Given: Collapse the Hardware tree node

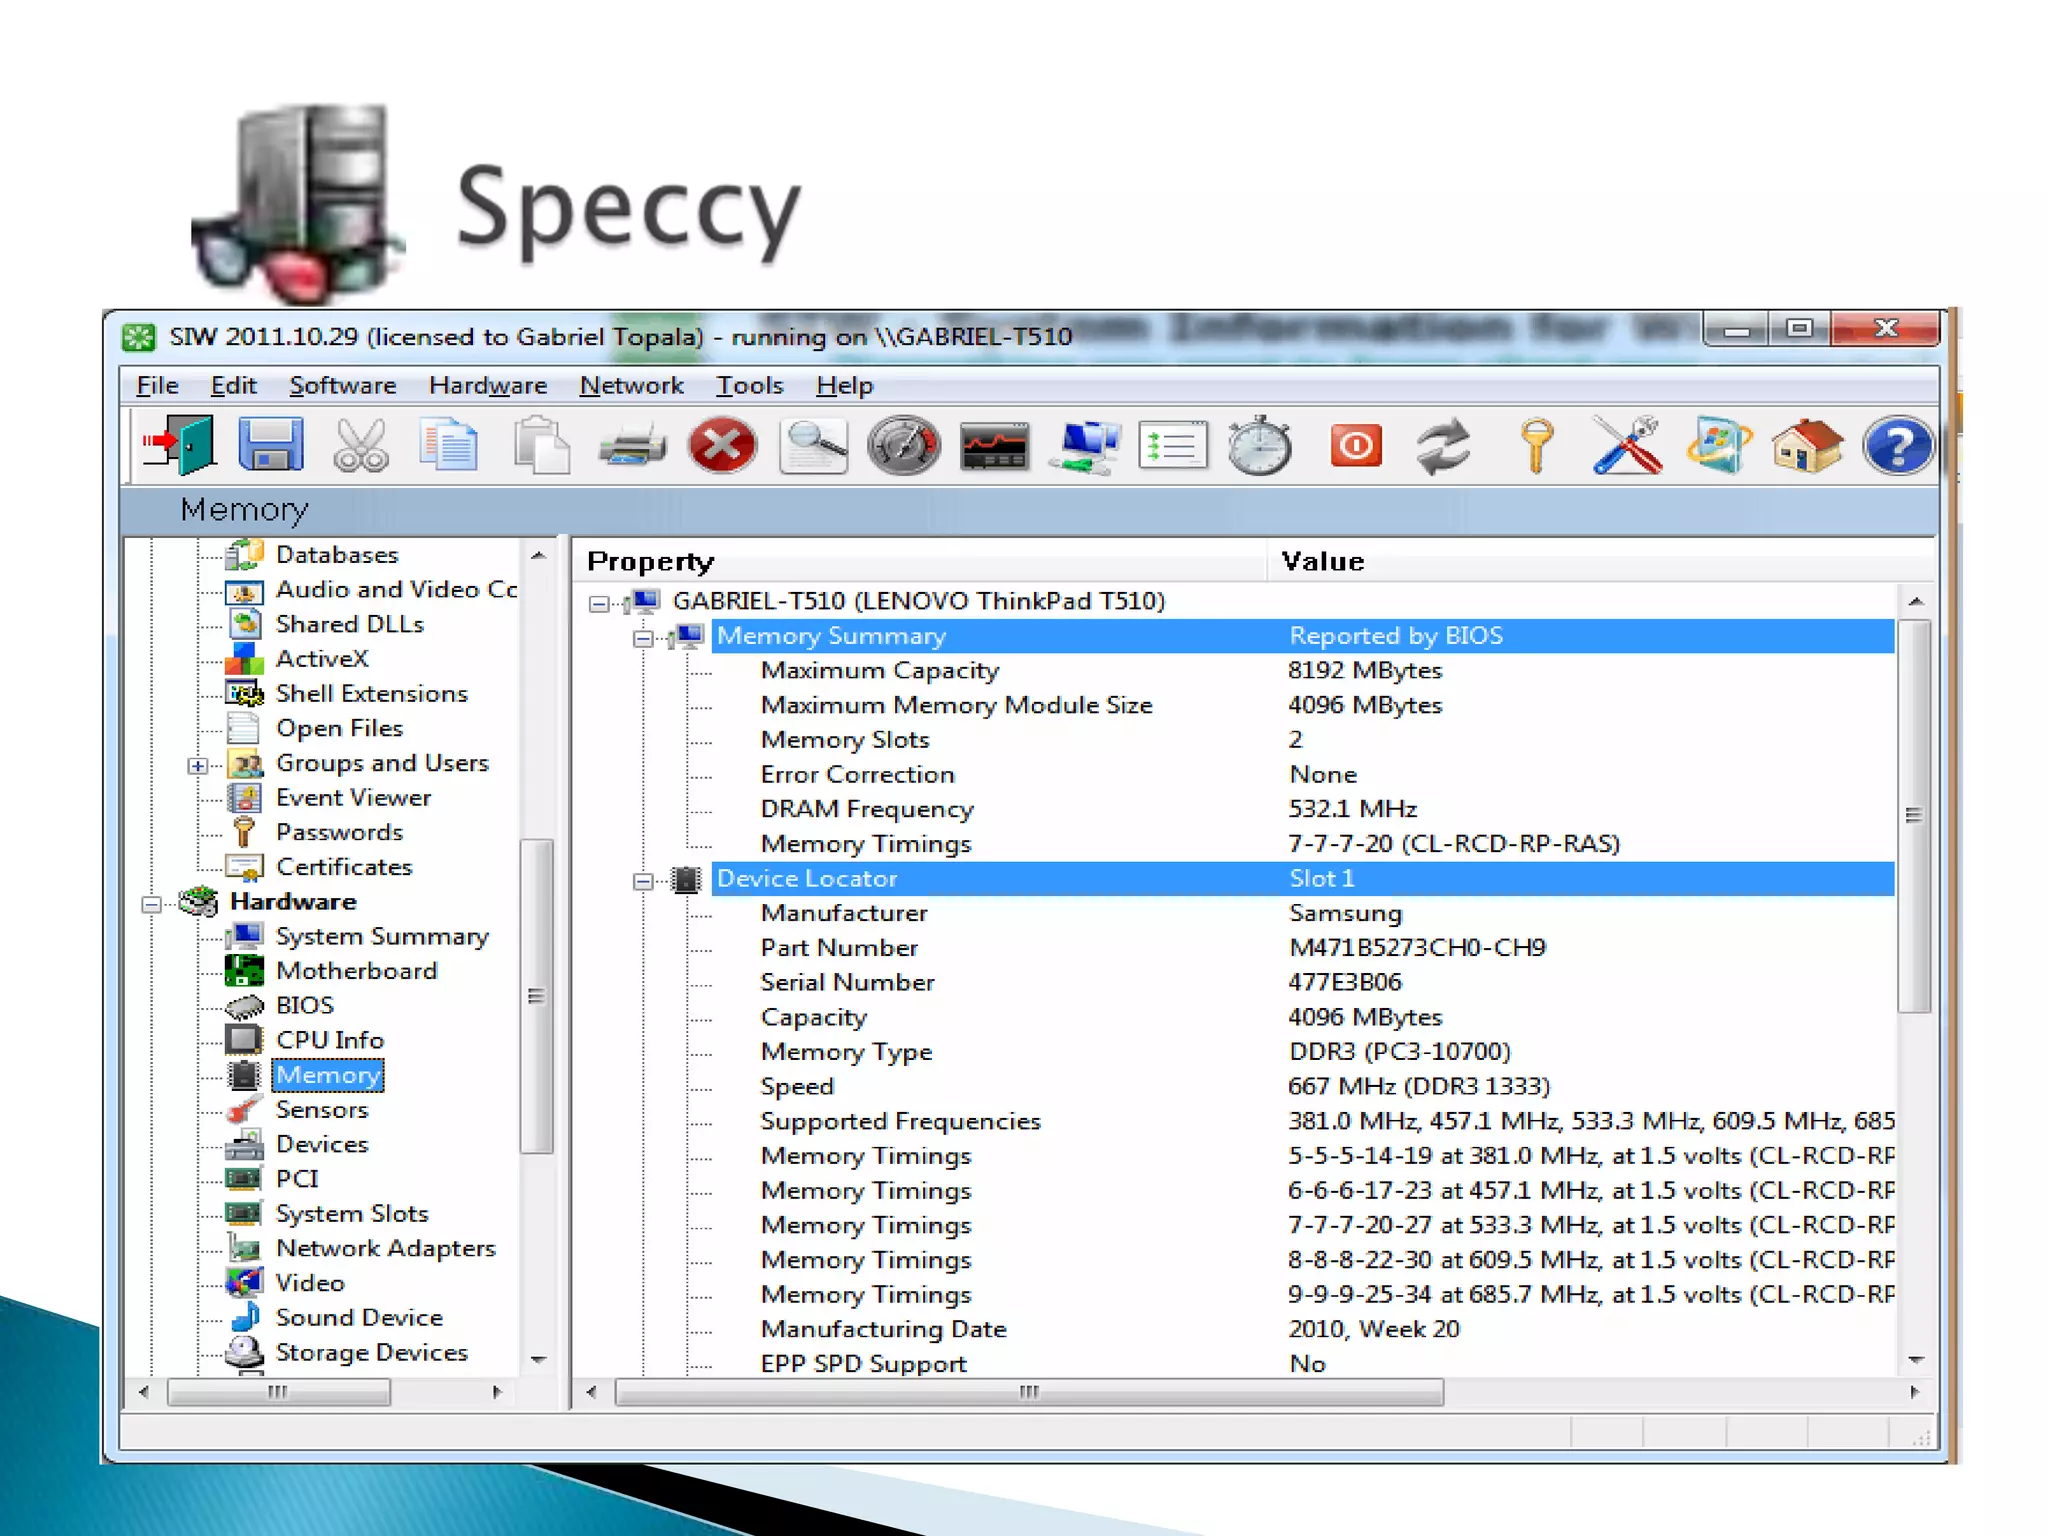Looking at the screenshot, I should pyautogui.click(x=151, y=903).
